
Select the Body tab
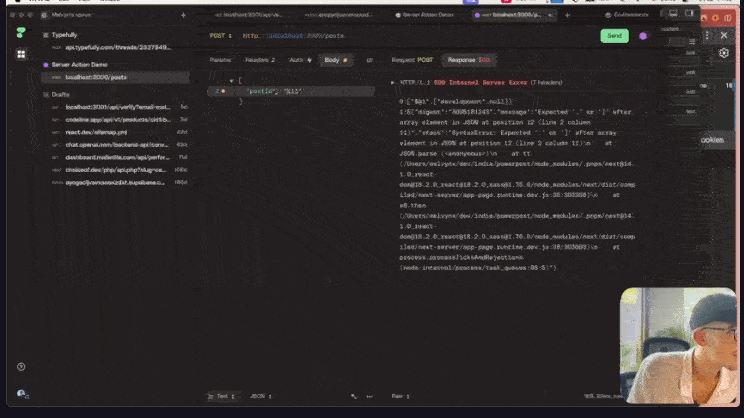(334, 60)
